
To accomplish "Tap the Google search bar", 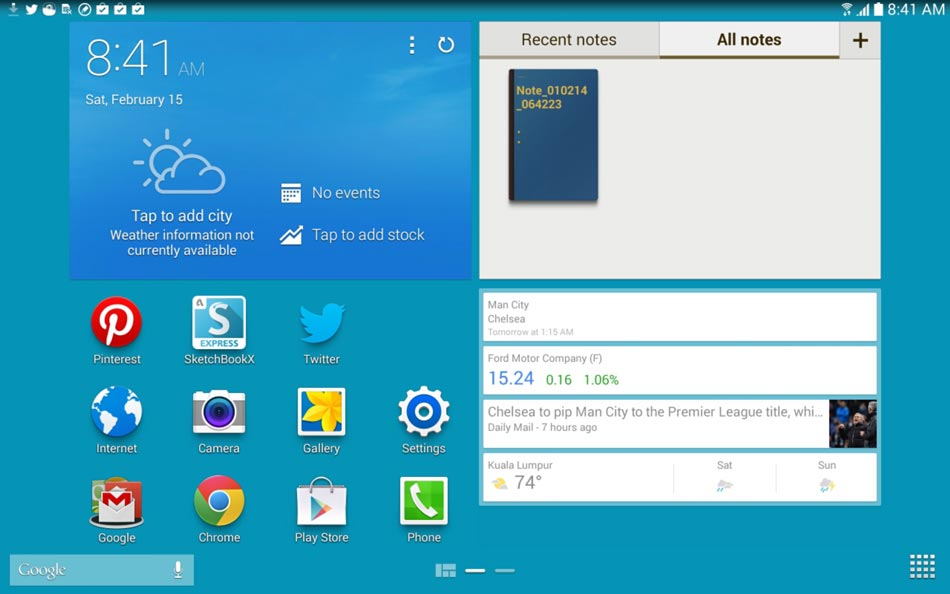I will 102,570.
